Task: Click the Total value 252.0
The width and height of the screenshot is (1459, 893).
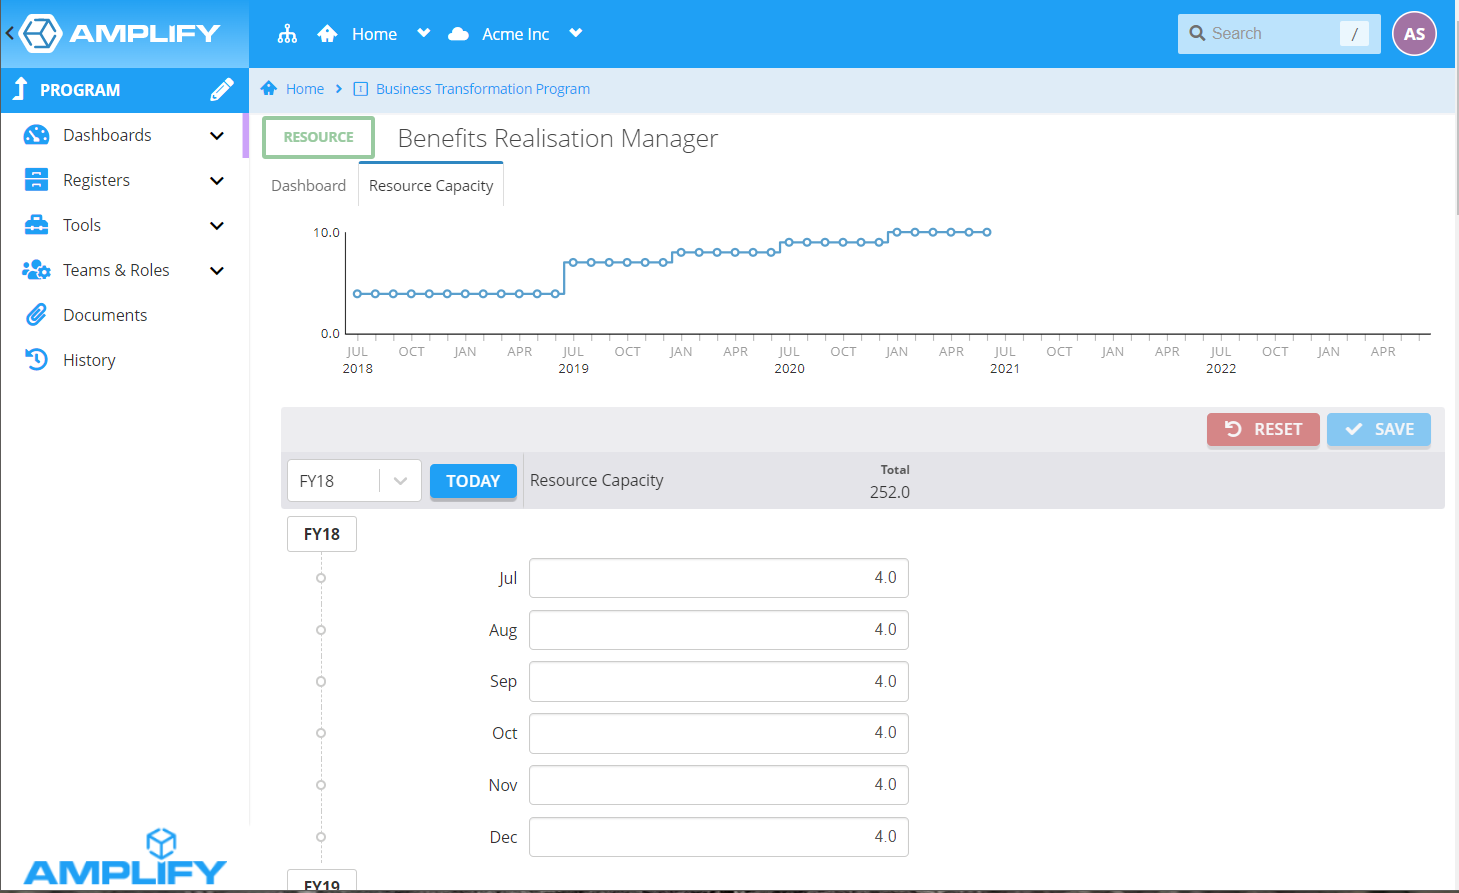Action: (890, 492)
